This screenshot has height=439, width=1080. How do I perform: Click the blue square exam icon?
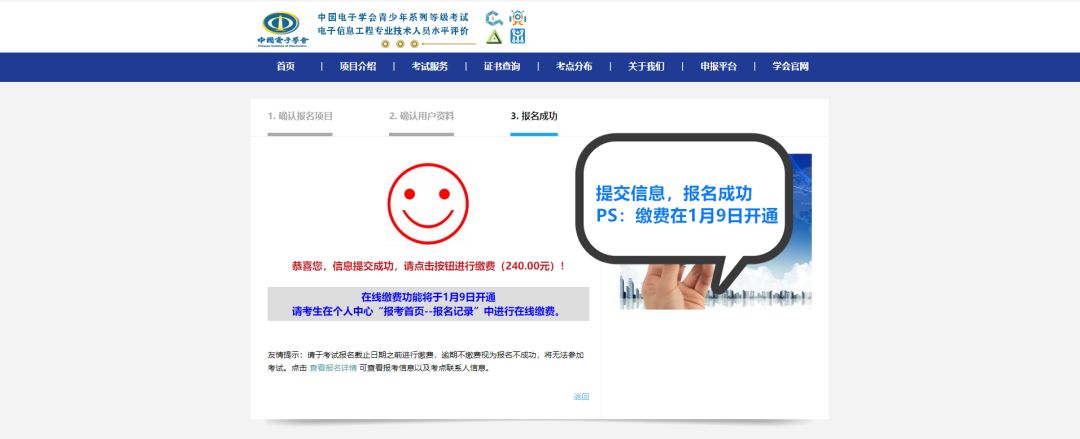pos(517,37)
